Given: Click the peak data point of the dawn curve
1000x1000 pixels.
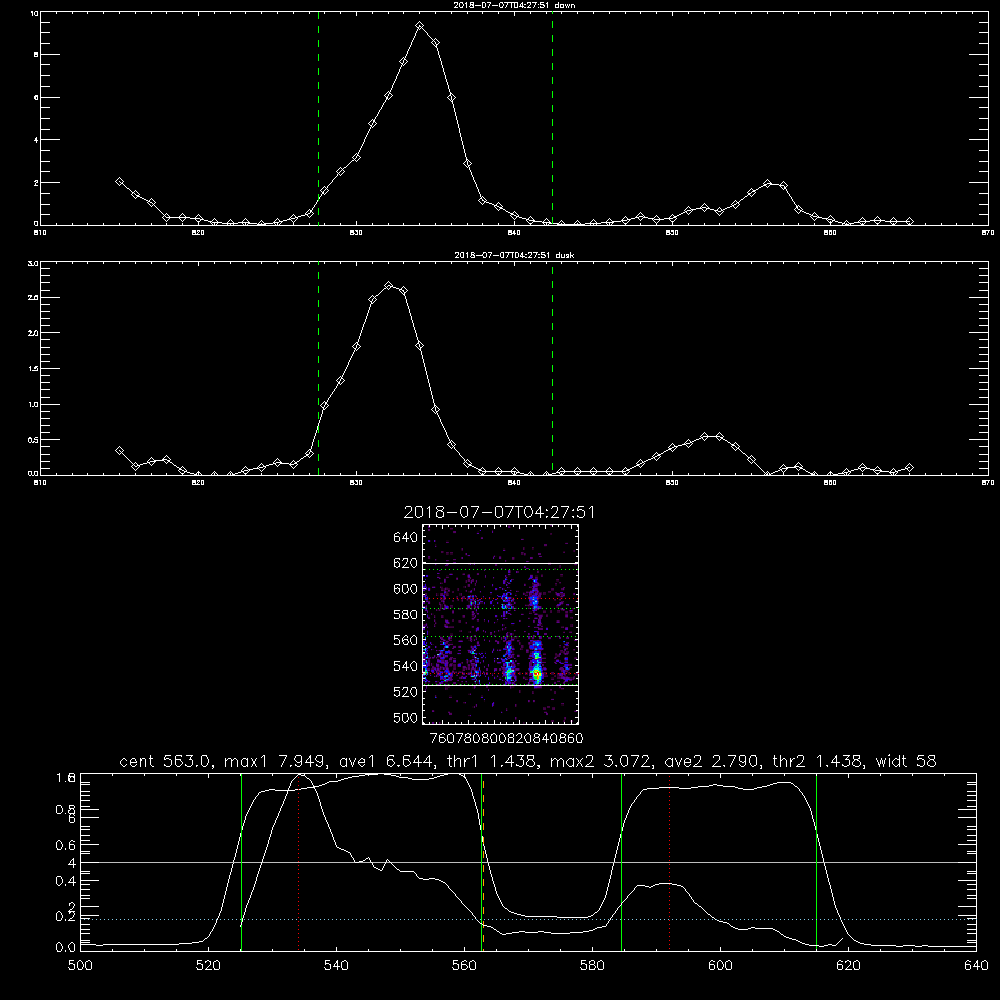Looking at the screenshot, I should point(419,26).
